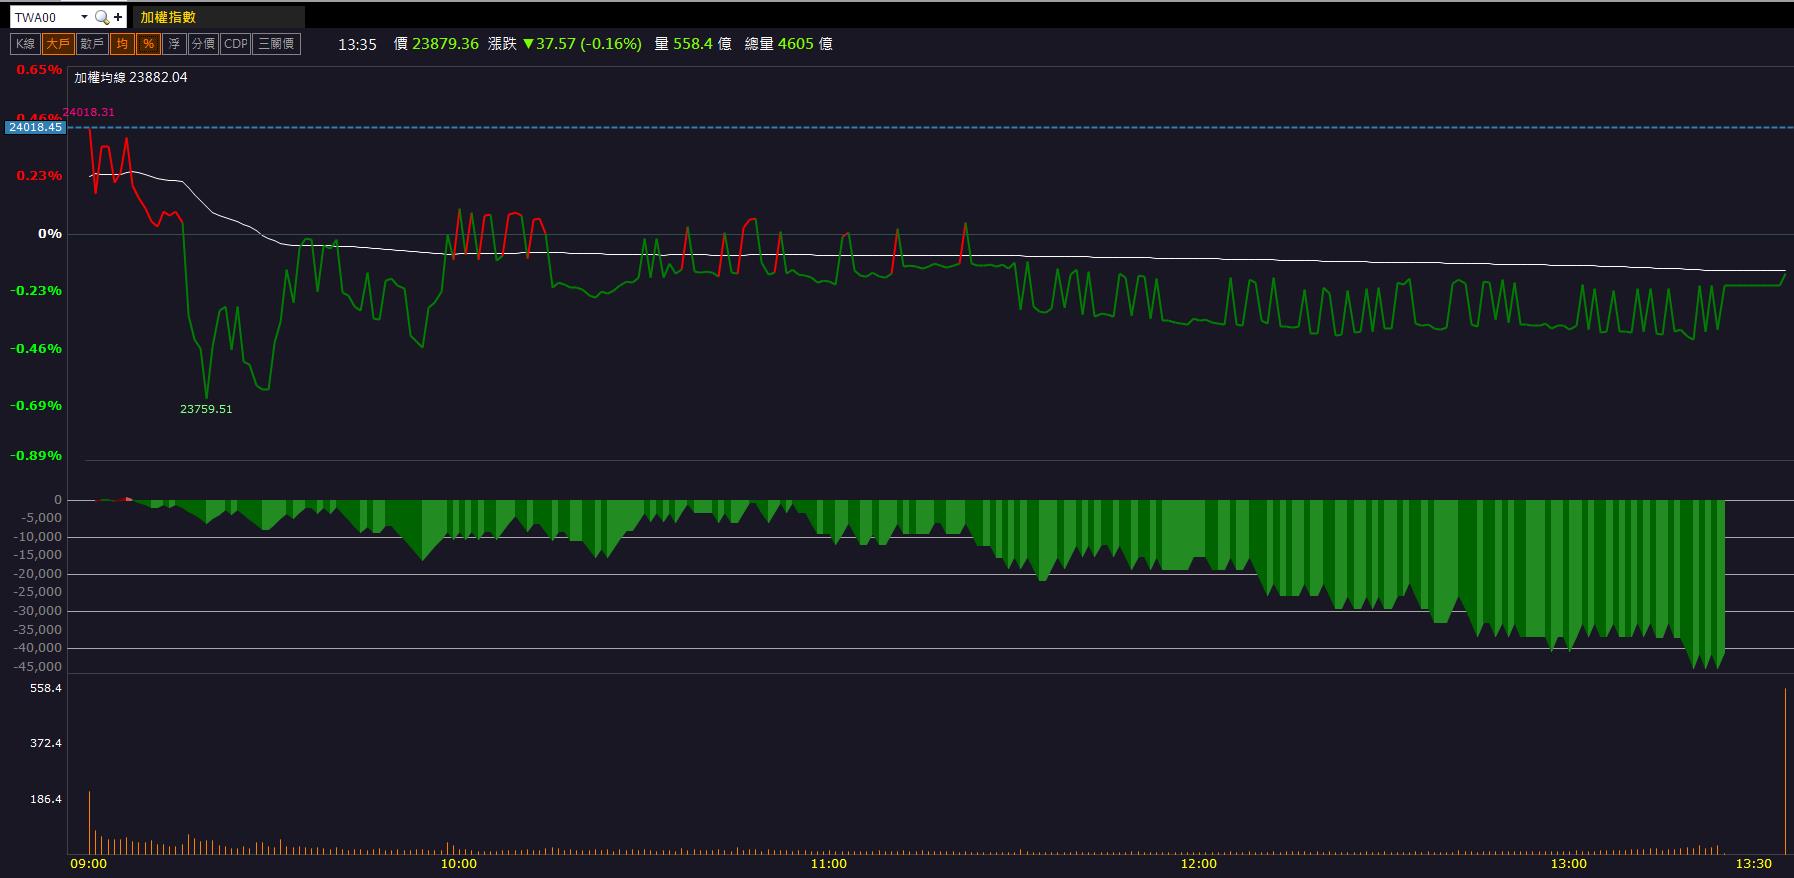Click the 12:00 time axis label
This screenshot has width=1794, height=878.
coord(1199,863)
